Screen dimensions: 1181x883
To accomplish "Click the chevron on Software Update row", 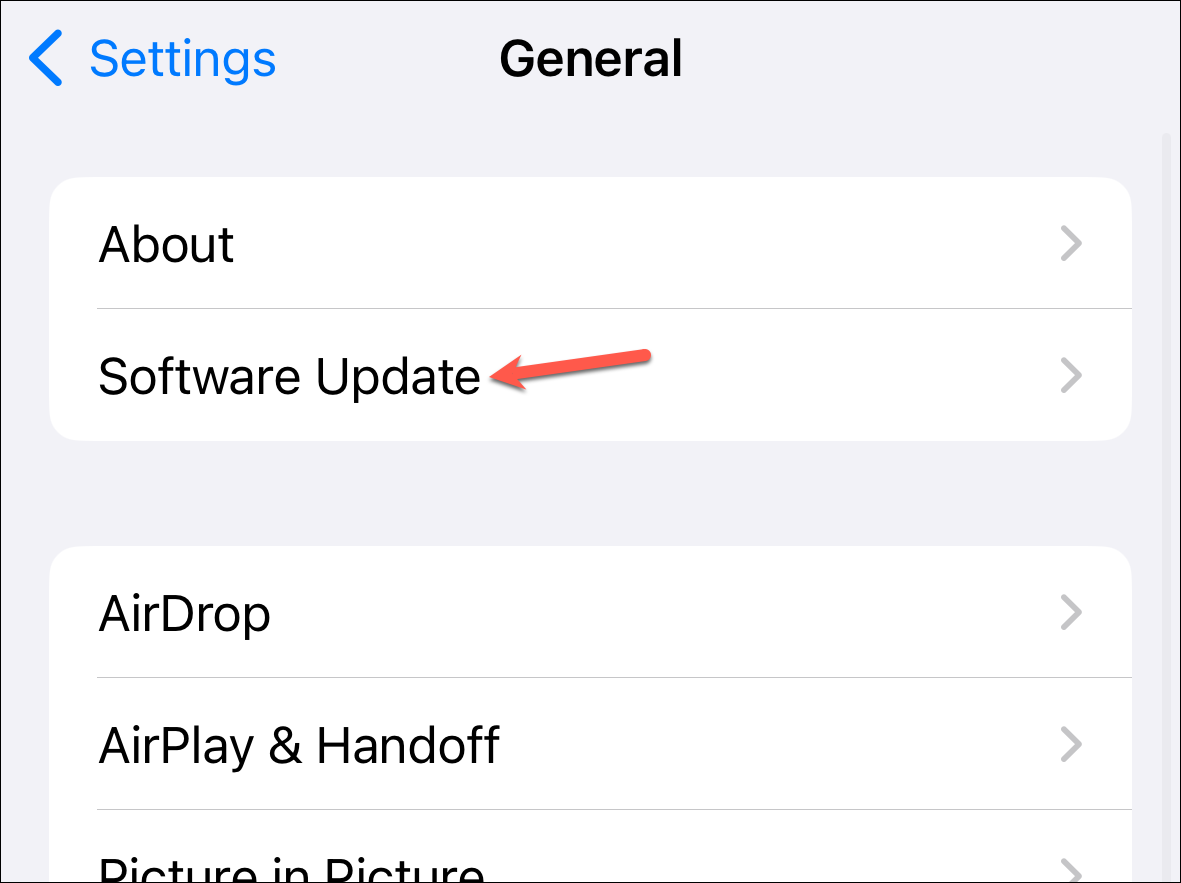I will (1071, 375).
